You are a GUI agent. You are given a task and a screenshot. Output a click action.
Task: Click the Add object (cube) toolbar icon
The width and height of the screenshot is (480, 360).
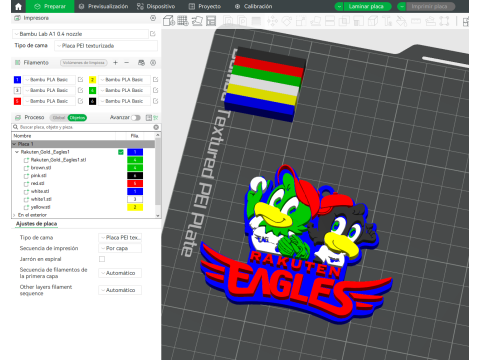tap(169, 21)
